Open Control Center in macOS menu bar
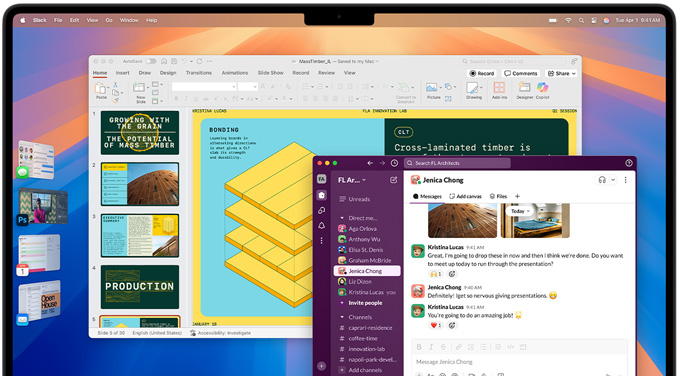Screen dimensions: 678x376 (594, 20)
